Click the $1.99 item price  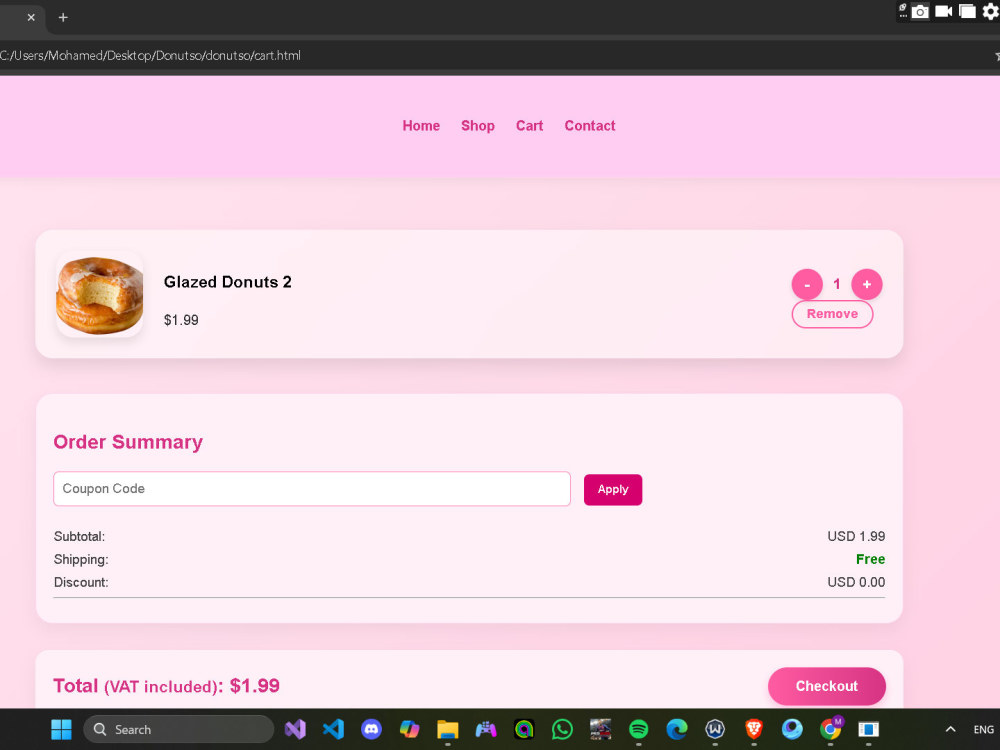coord(181,320)
